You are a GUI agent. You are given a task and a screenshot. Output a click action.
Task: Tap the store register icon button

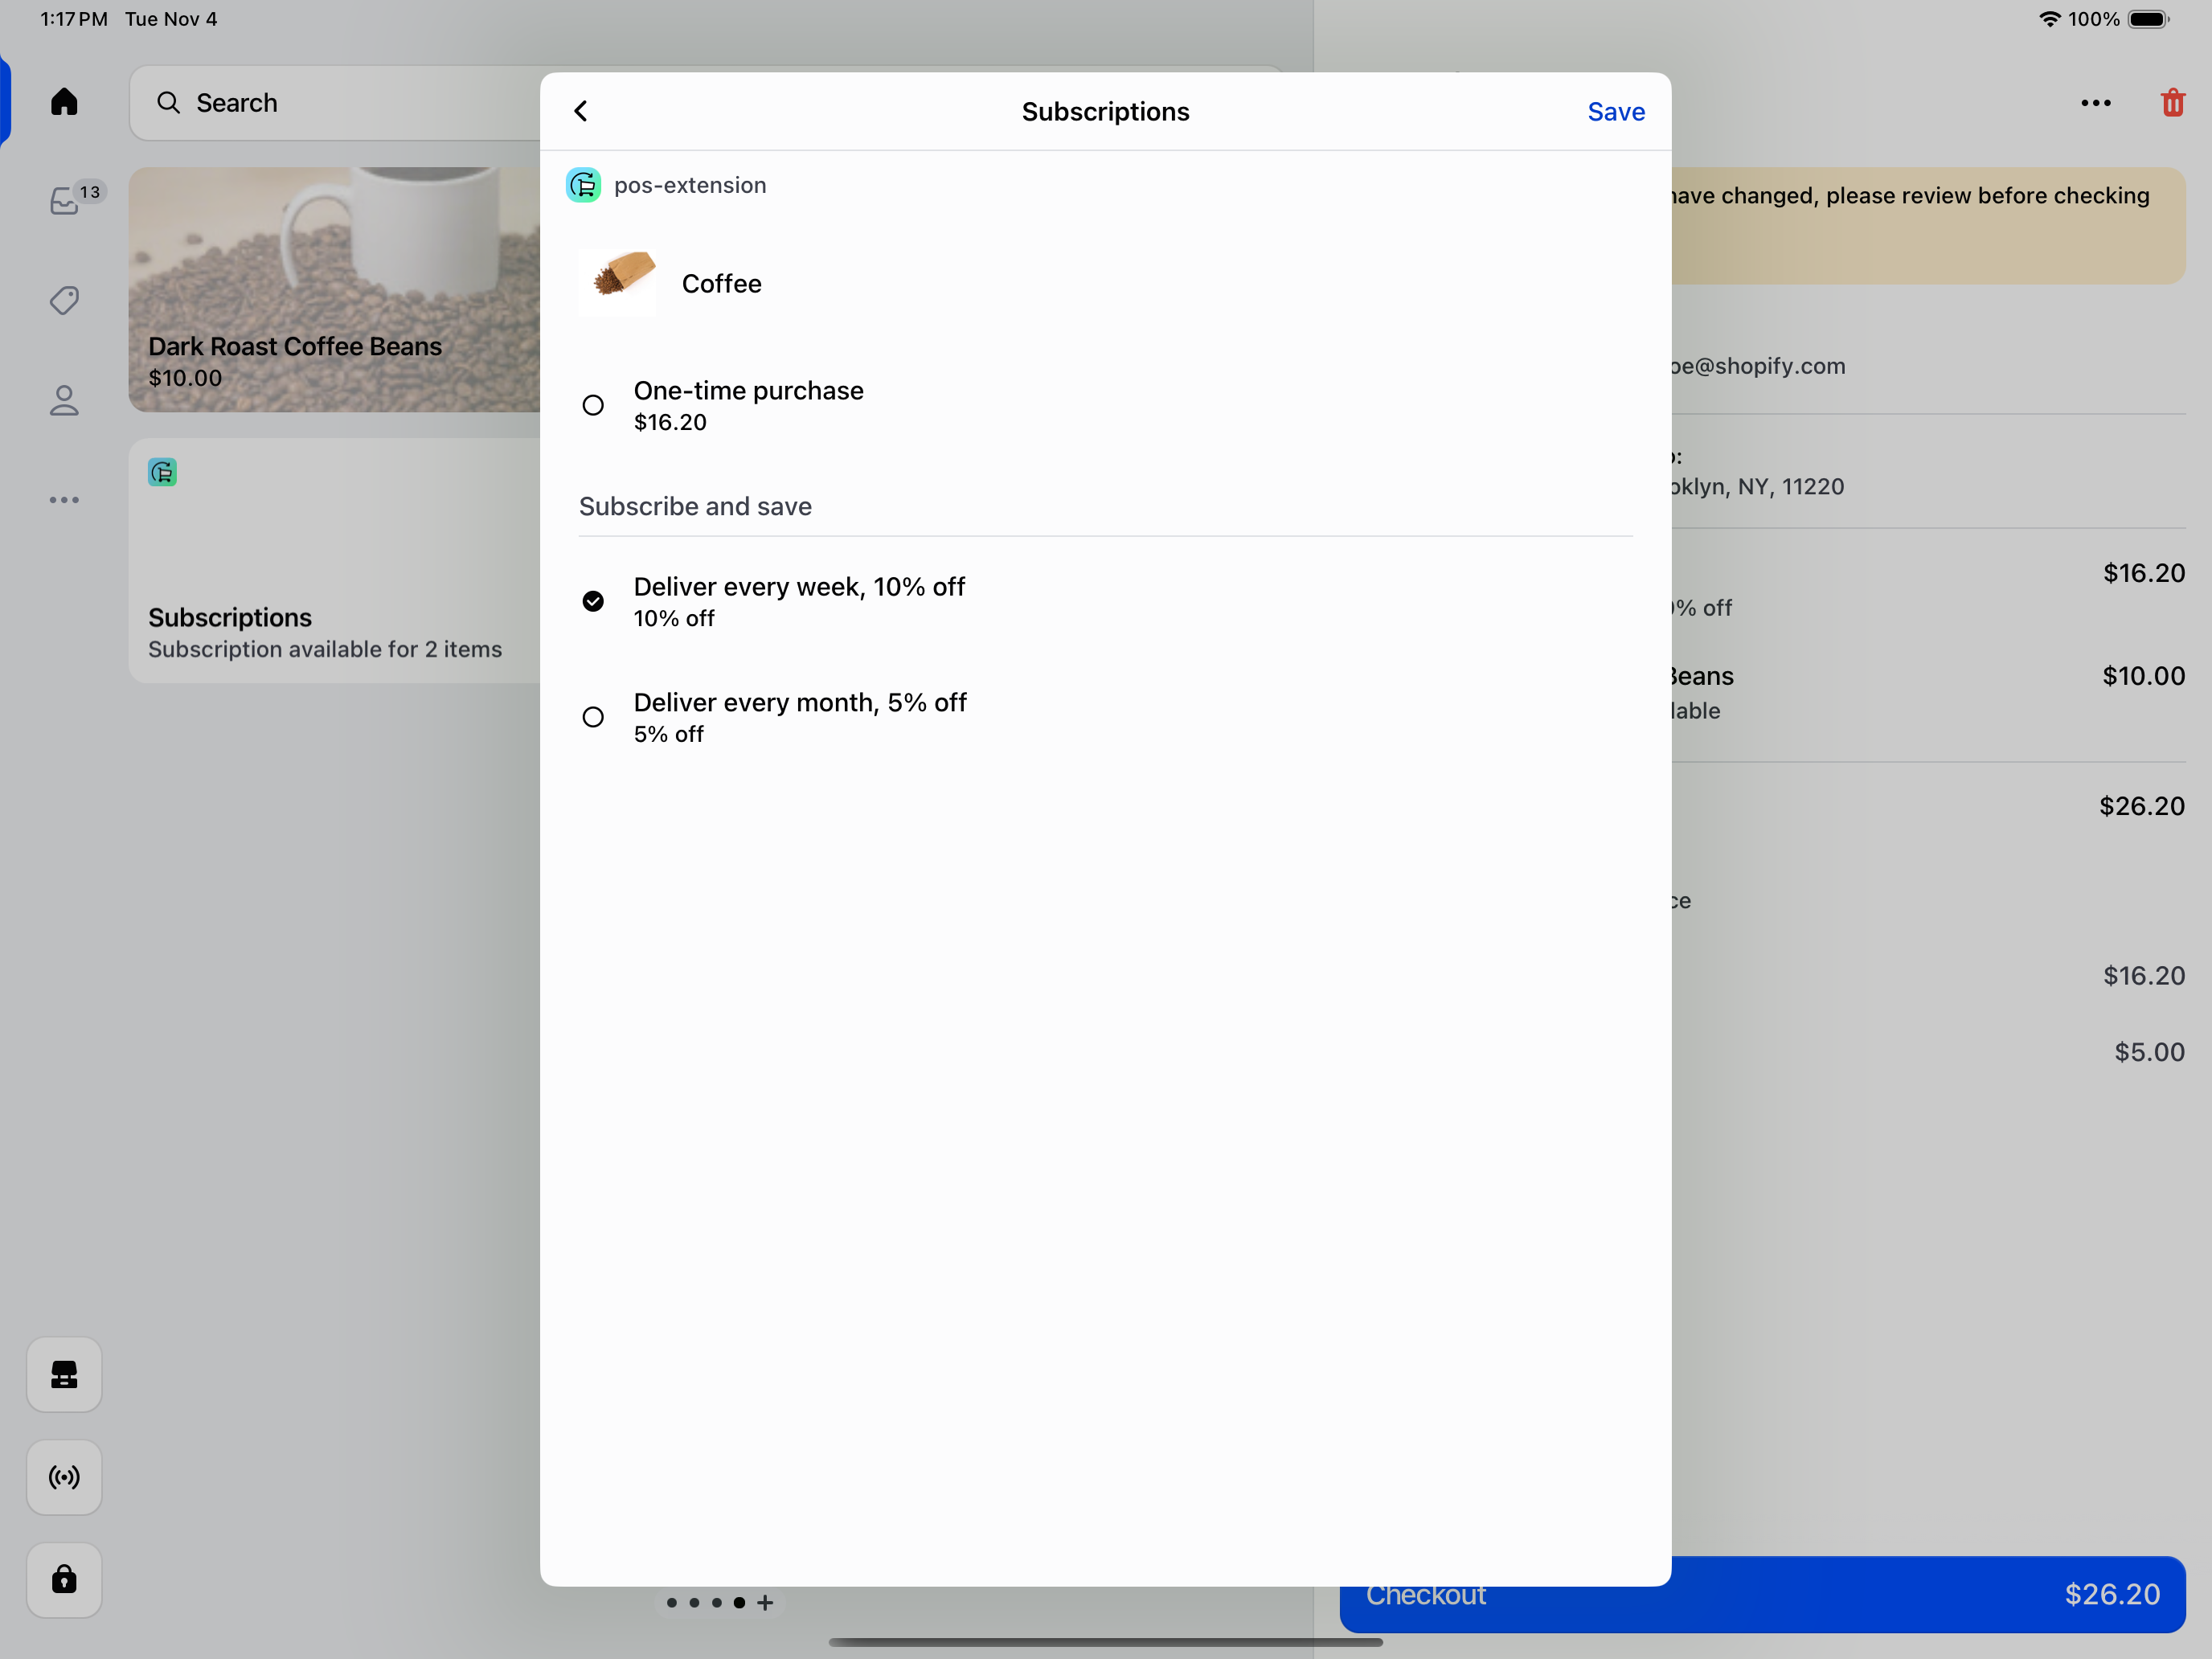coord(64,1374)
